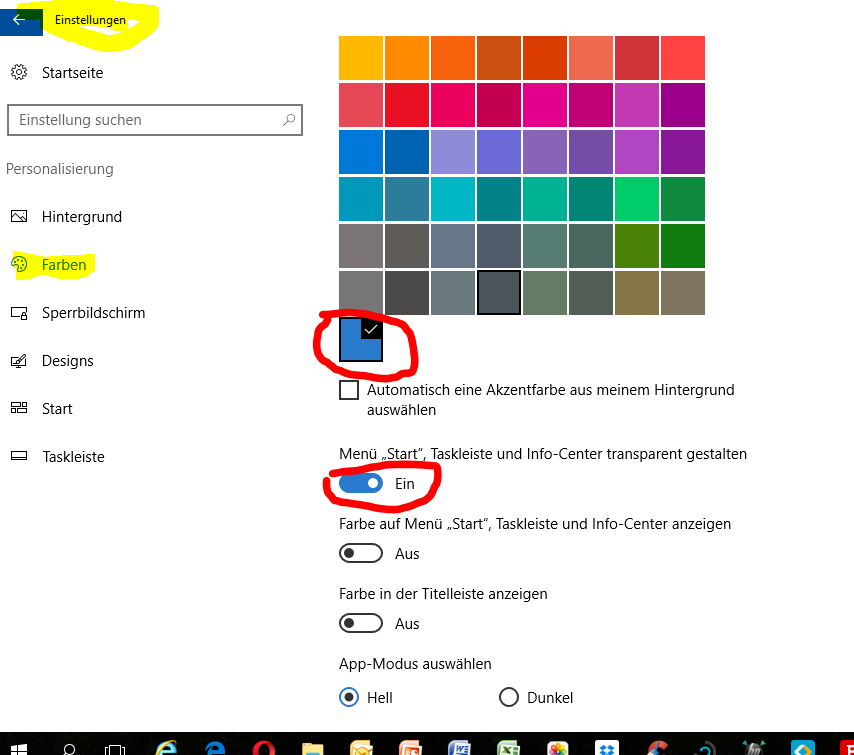
Task: Click the taskbar search icon
Action: 69,748
